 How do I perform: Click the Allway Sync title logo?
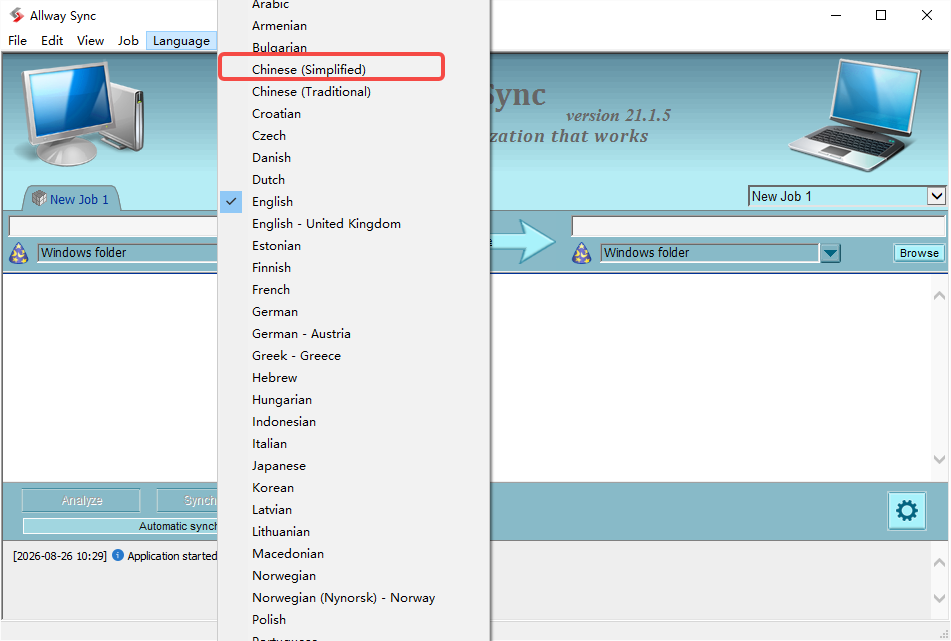[x=16, y=15]
